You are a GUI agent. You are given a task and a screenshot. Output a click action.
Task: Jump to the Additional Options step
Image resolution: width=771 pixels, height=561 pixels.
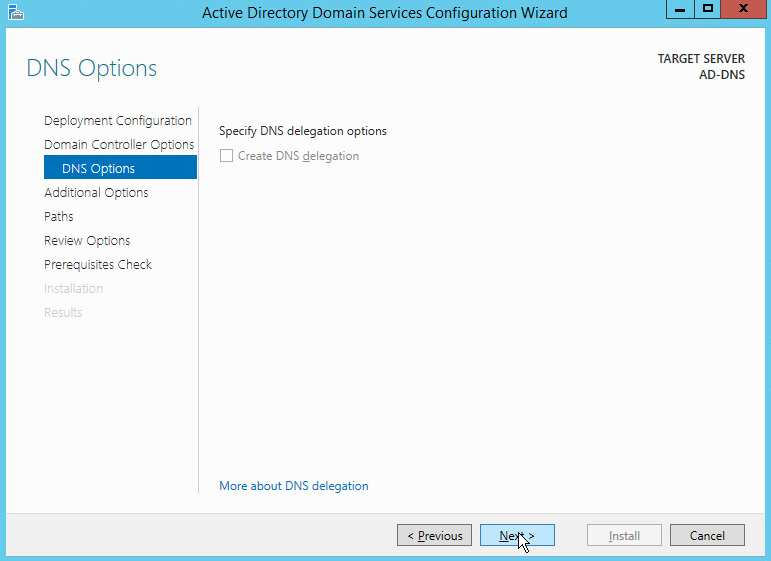pyautogui.click(x=96, y=193)
